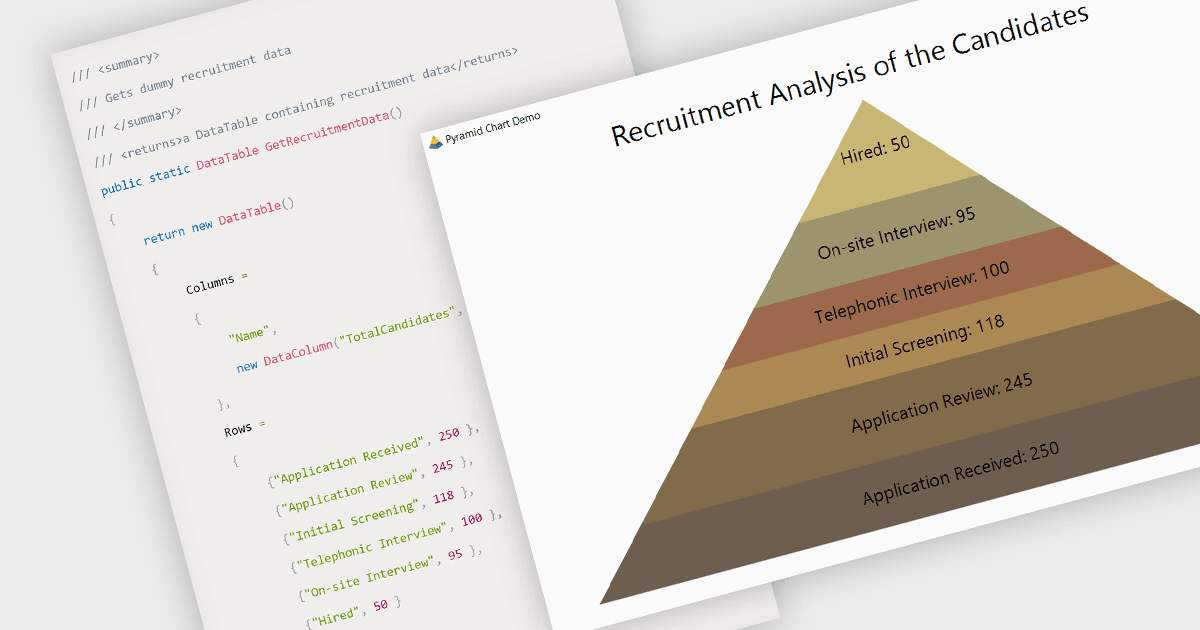Select the 'Pyramid Chart Demo' window title
Viewport: 1200px width, 630px height.
pos(493,130)
